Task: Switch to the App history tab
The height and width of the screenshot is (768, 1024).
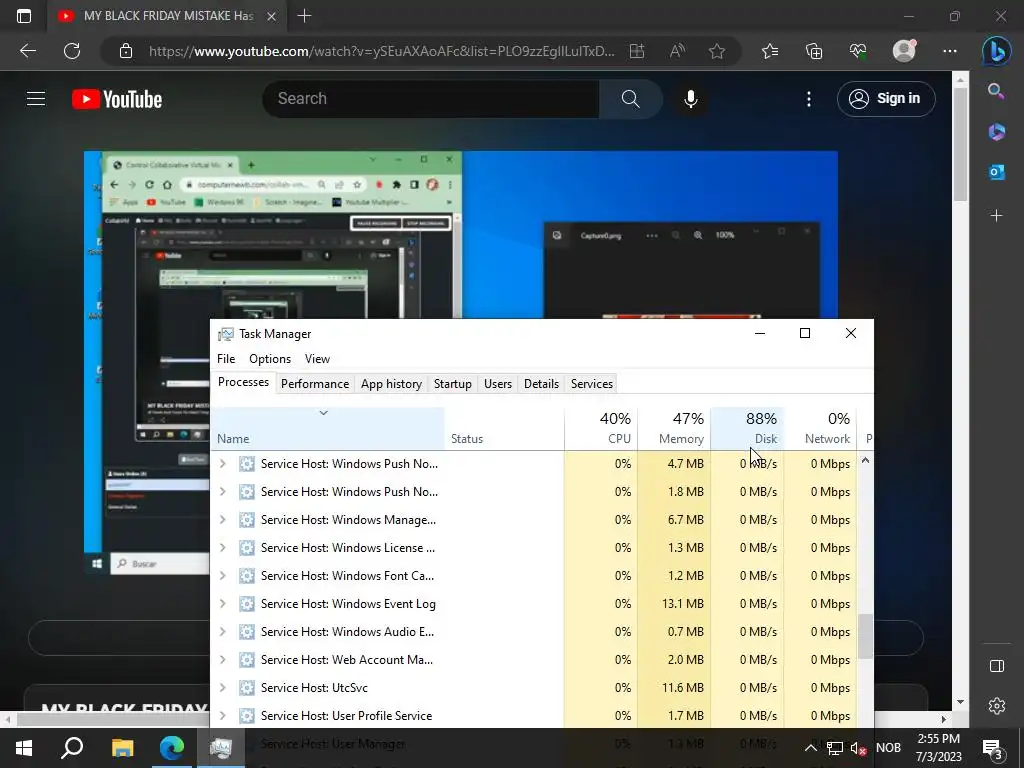Action: 391,384
